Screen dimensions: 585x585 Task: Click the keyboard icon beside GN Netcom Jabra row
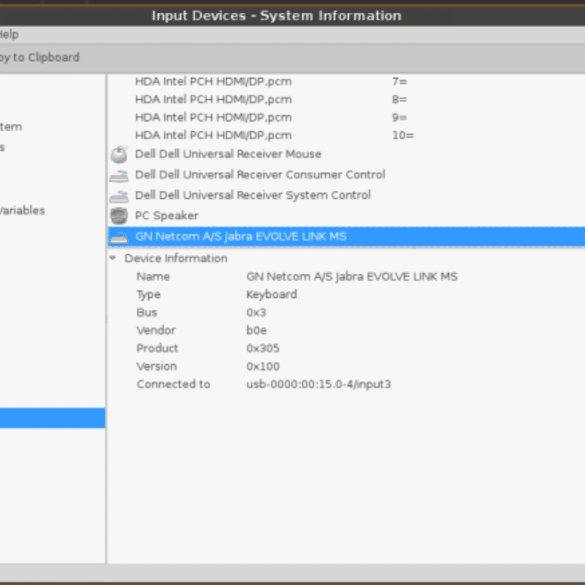119,237
